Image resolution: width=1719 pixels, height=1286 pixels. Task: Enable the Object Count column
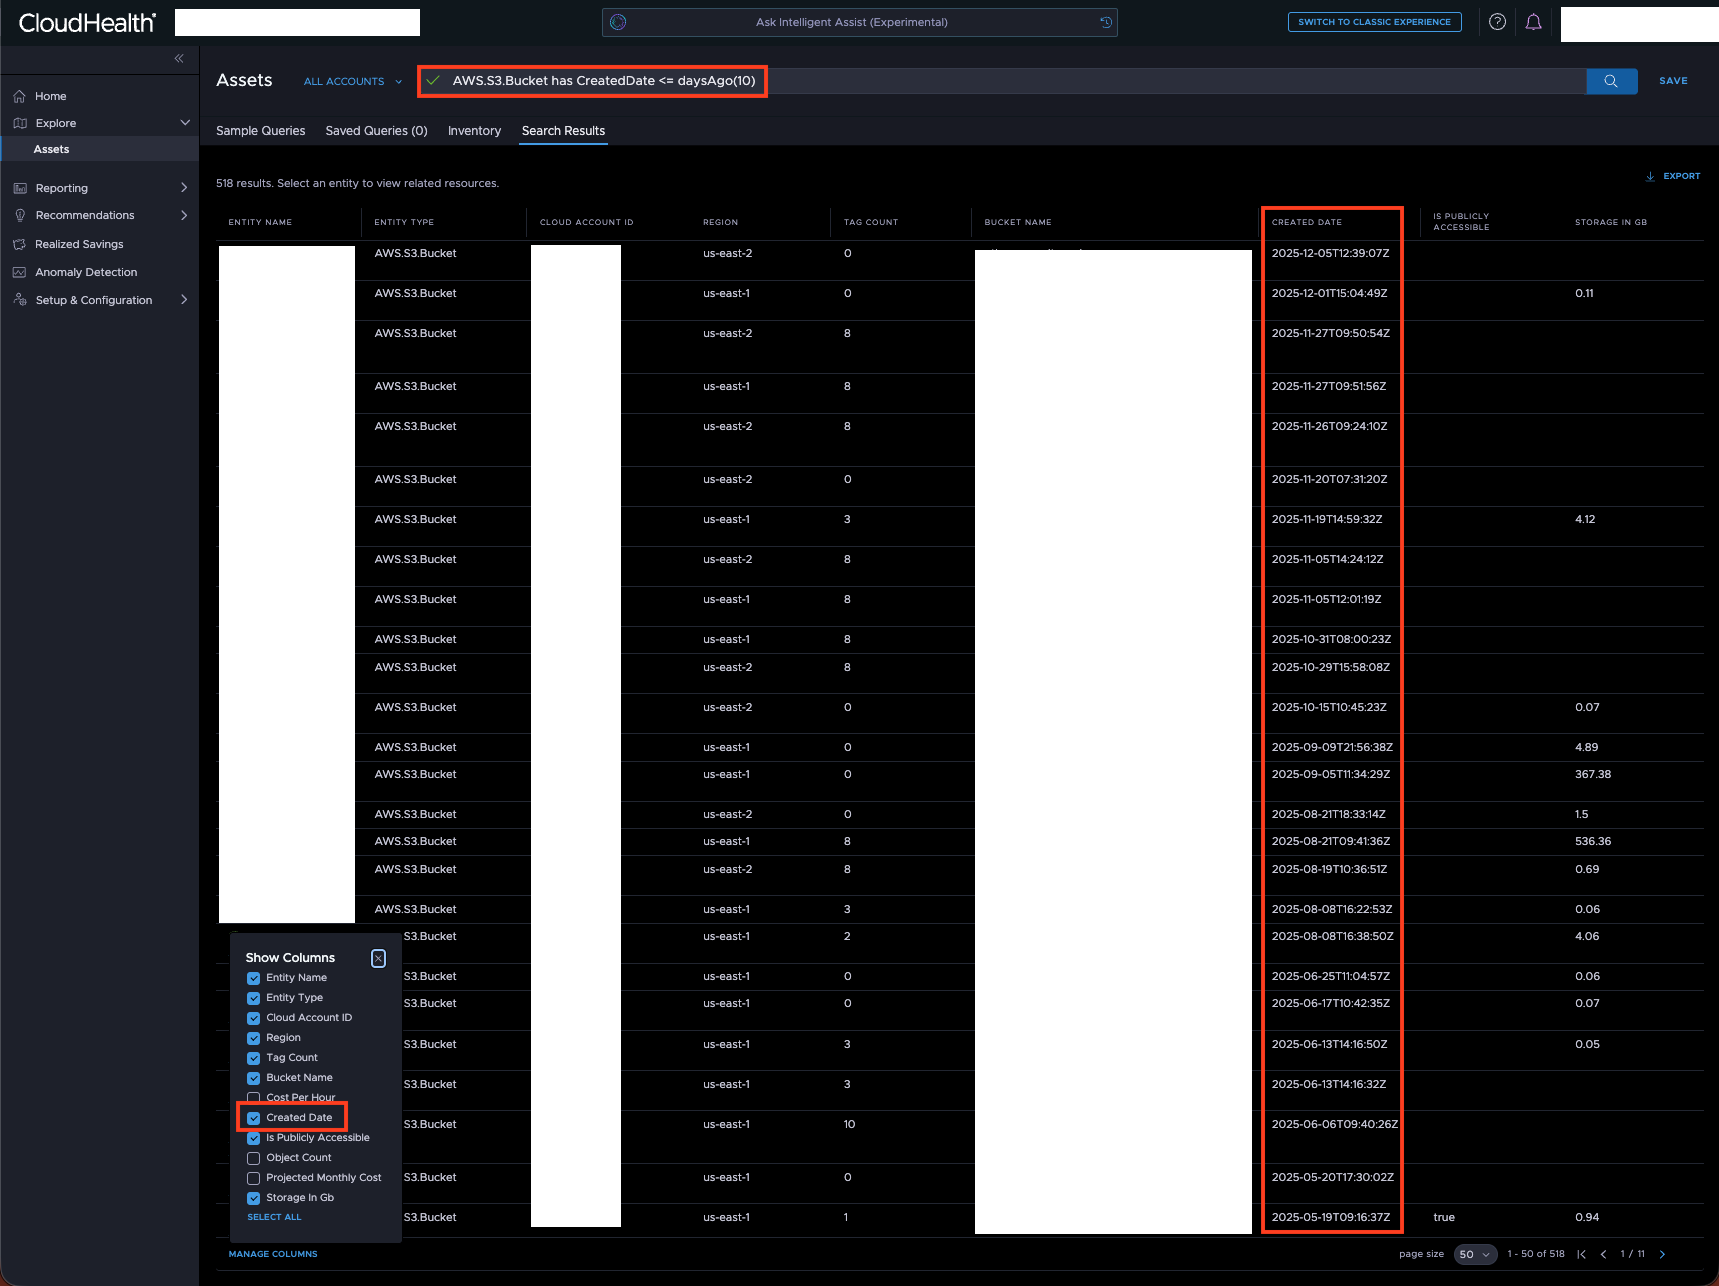click(254, 1158)
